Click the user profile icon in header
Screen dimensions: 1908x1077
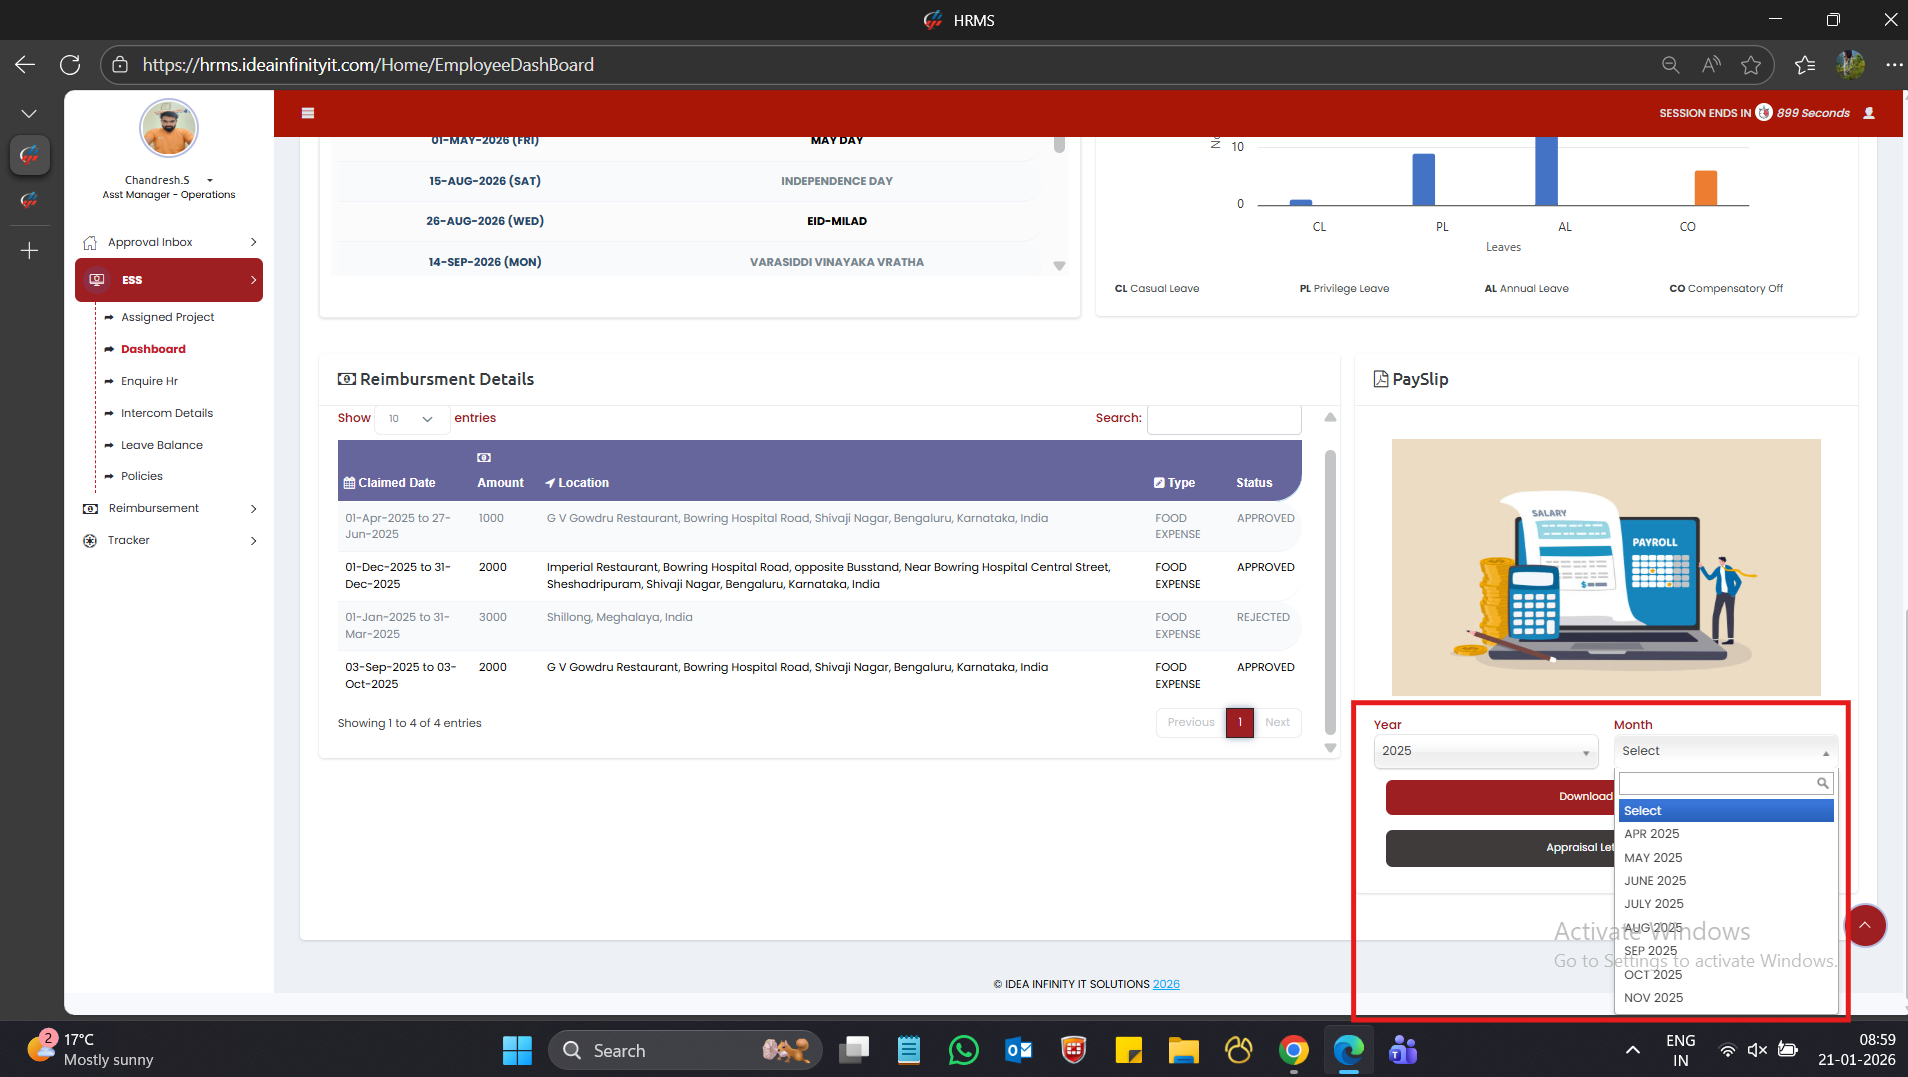coord(1868,113)
